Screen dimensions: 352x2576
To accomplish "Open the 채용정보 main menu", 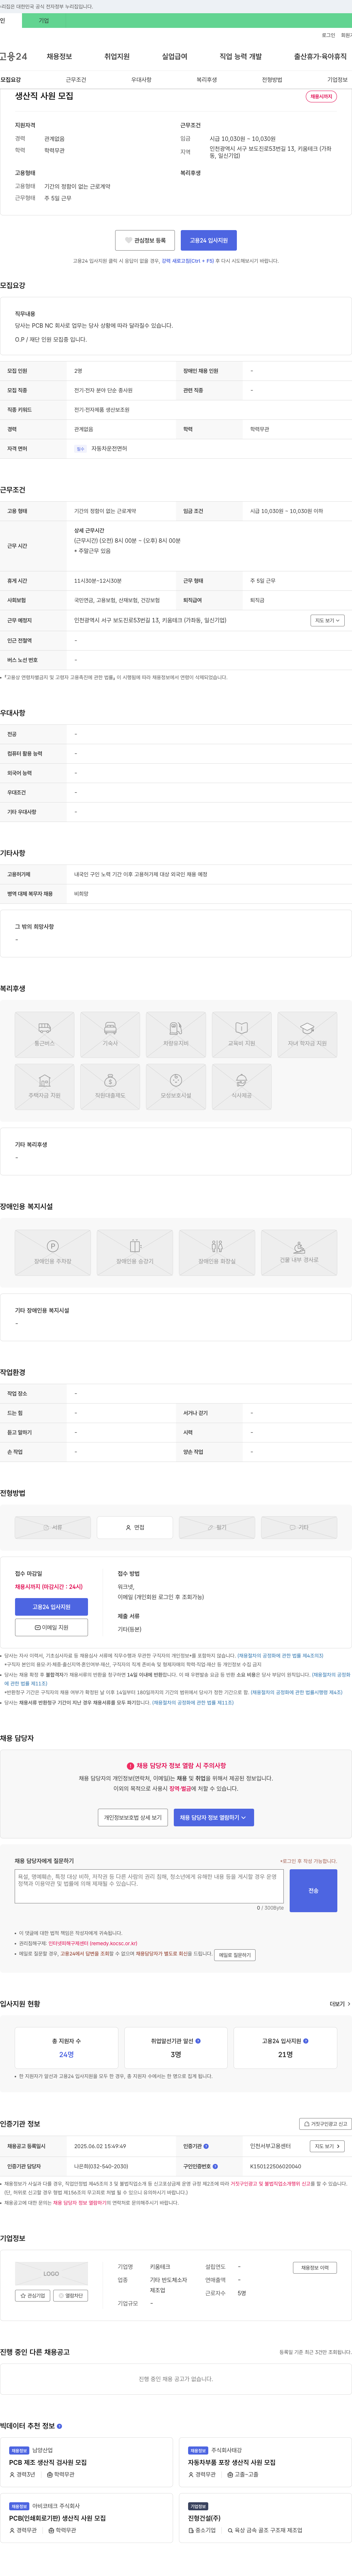I will (59, 57).
